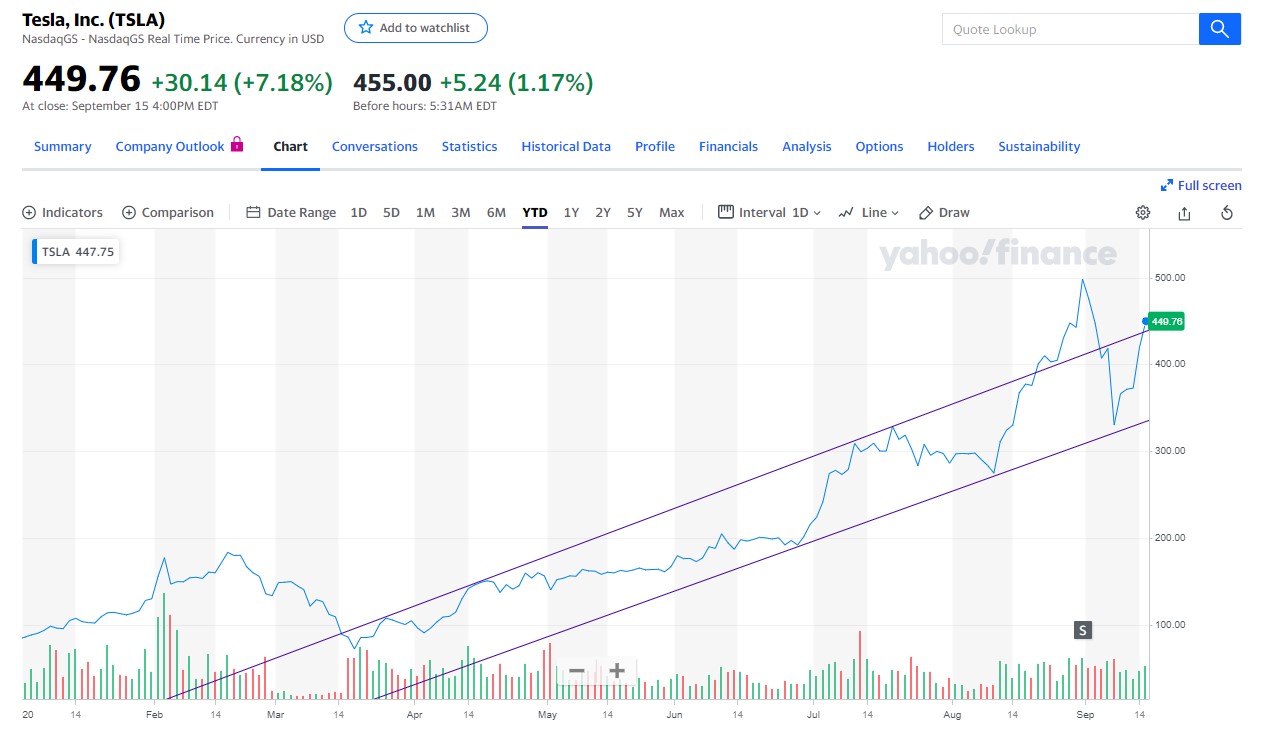This screenshot has width=1278, height=733.
Task: Select the 5D range
Action: coord(392,213)
